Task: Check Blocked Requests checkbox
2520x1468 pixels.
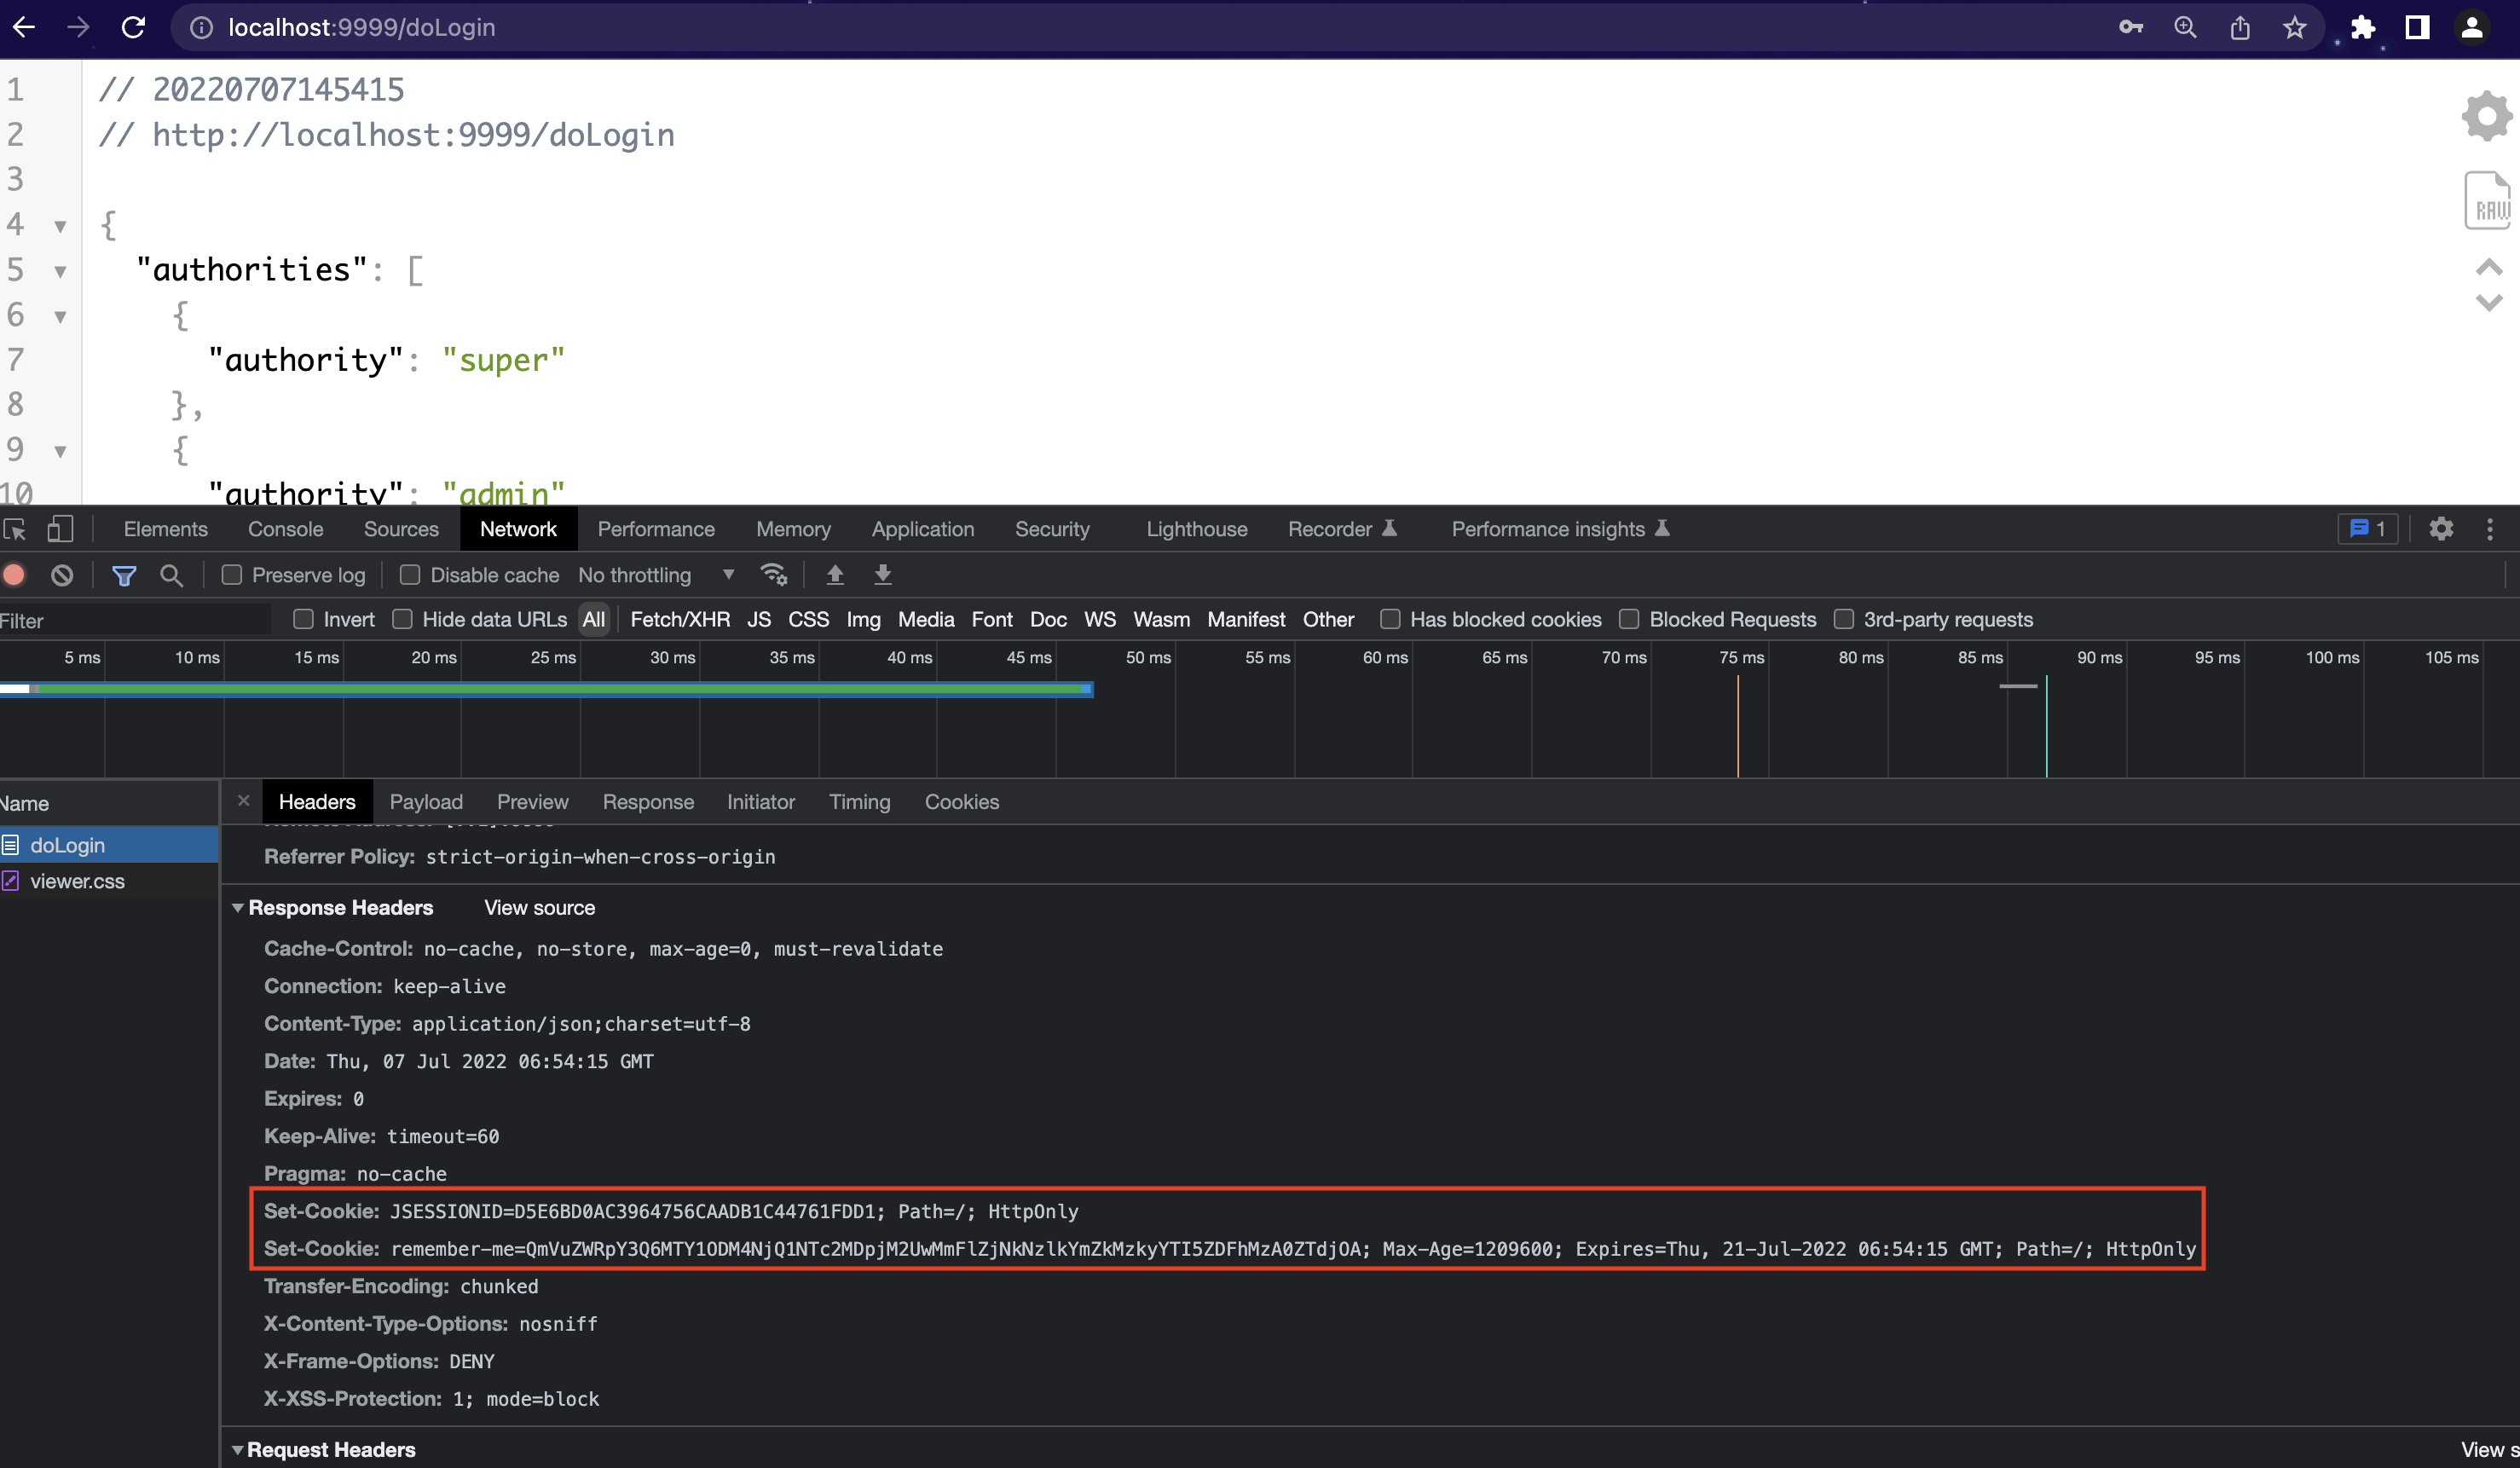Action: 1629,619
